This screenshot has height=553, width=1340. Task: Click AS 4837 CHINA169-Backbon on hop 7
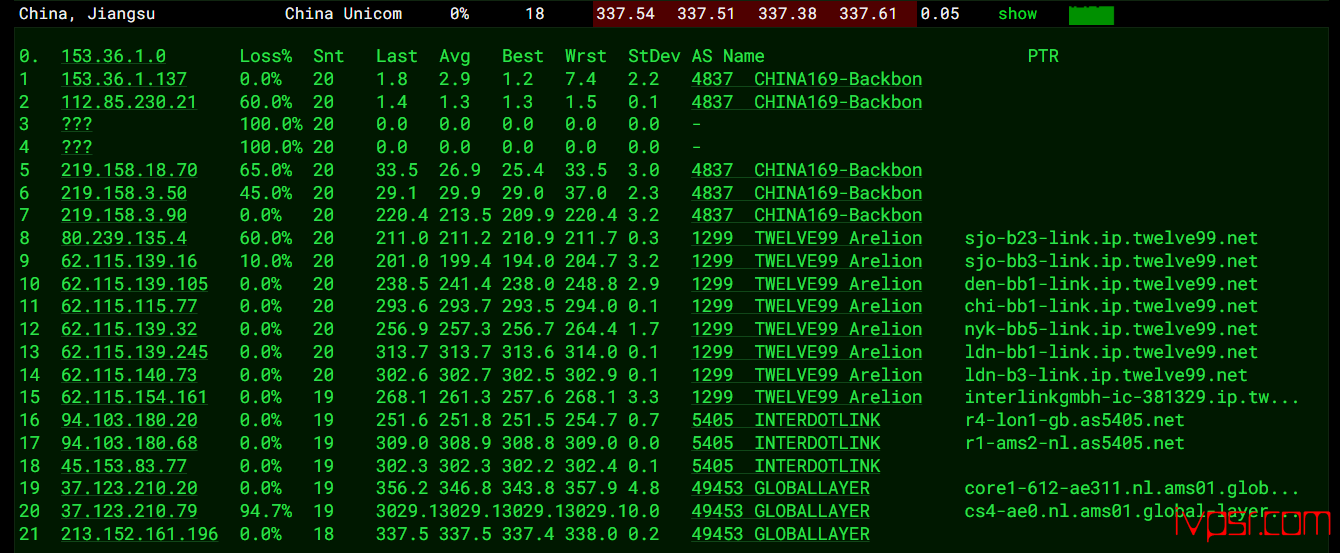[x=807, y=215]
